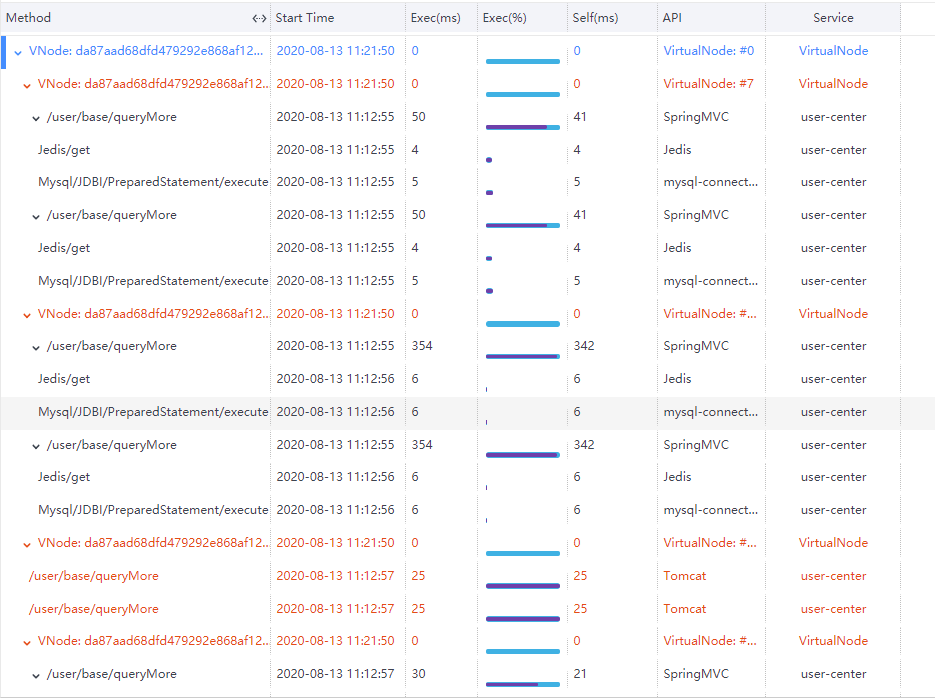
Task: Click the SpringMVC cell in the Exec 30 row
Action: click(x=696, y=674)
